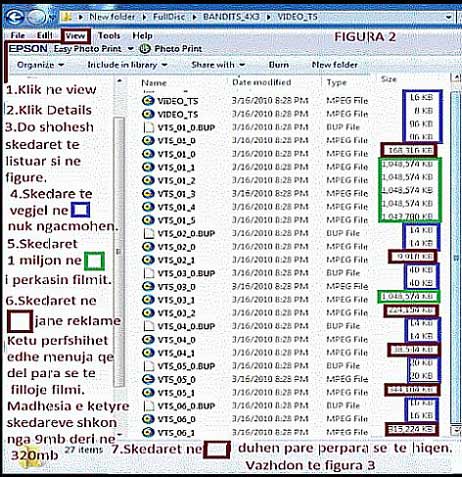Click the New folder button
Screen dimensions: 462x477
[335, 65]
